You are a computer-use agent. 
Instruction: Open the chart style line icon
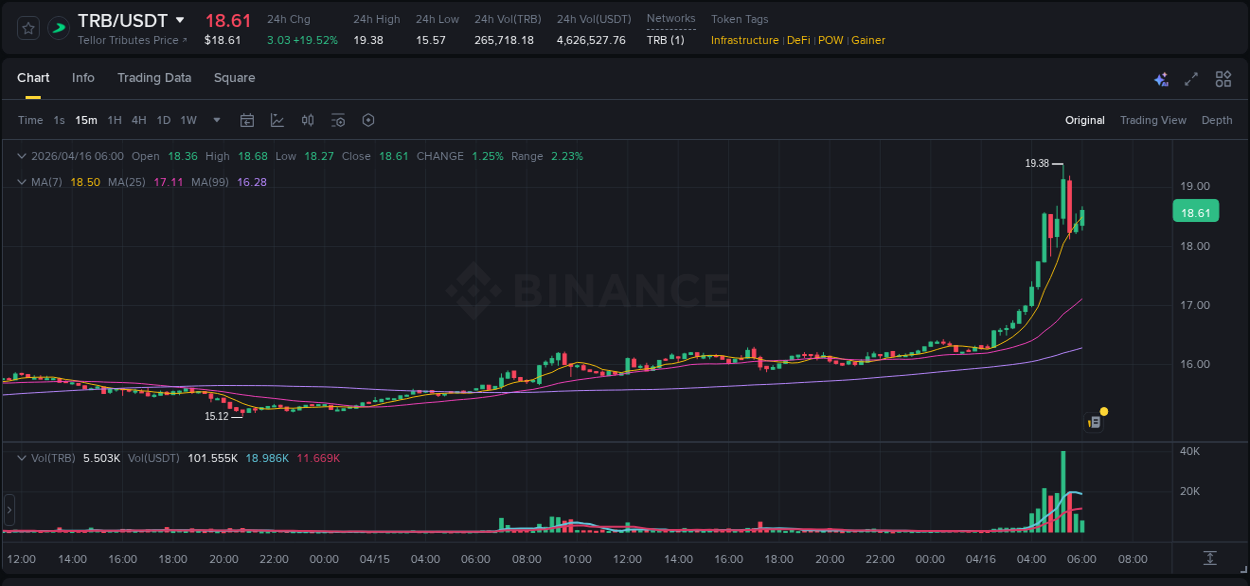[x=277, y=120]
